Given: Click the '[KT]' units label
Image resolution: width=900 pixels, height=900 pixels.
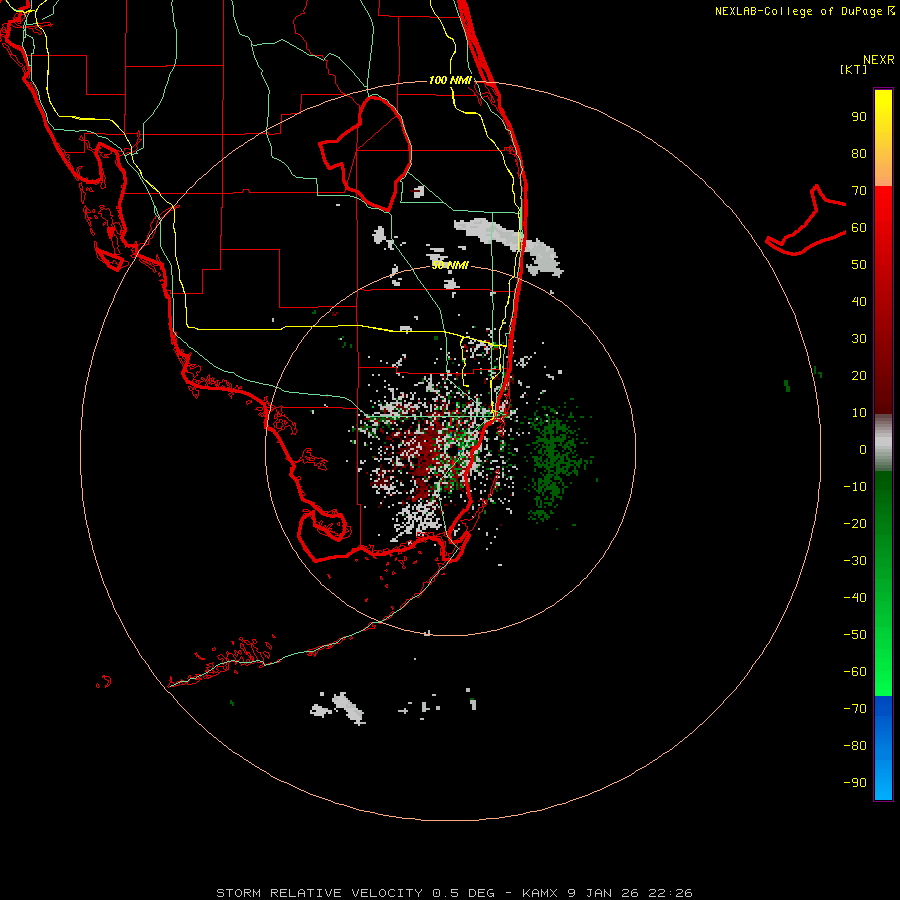Looking at the screenshot, I should 853,69.
